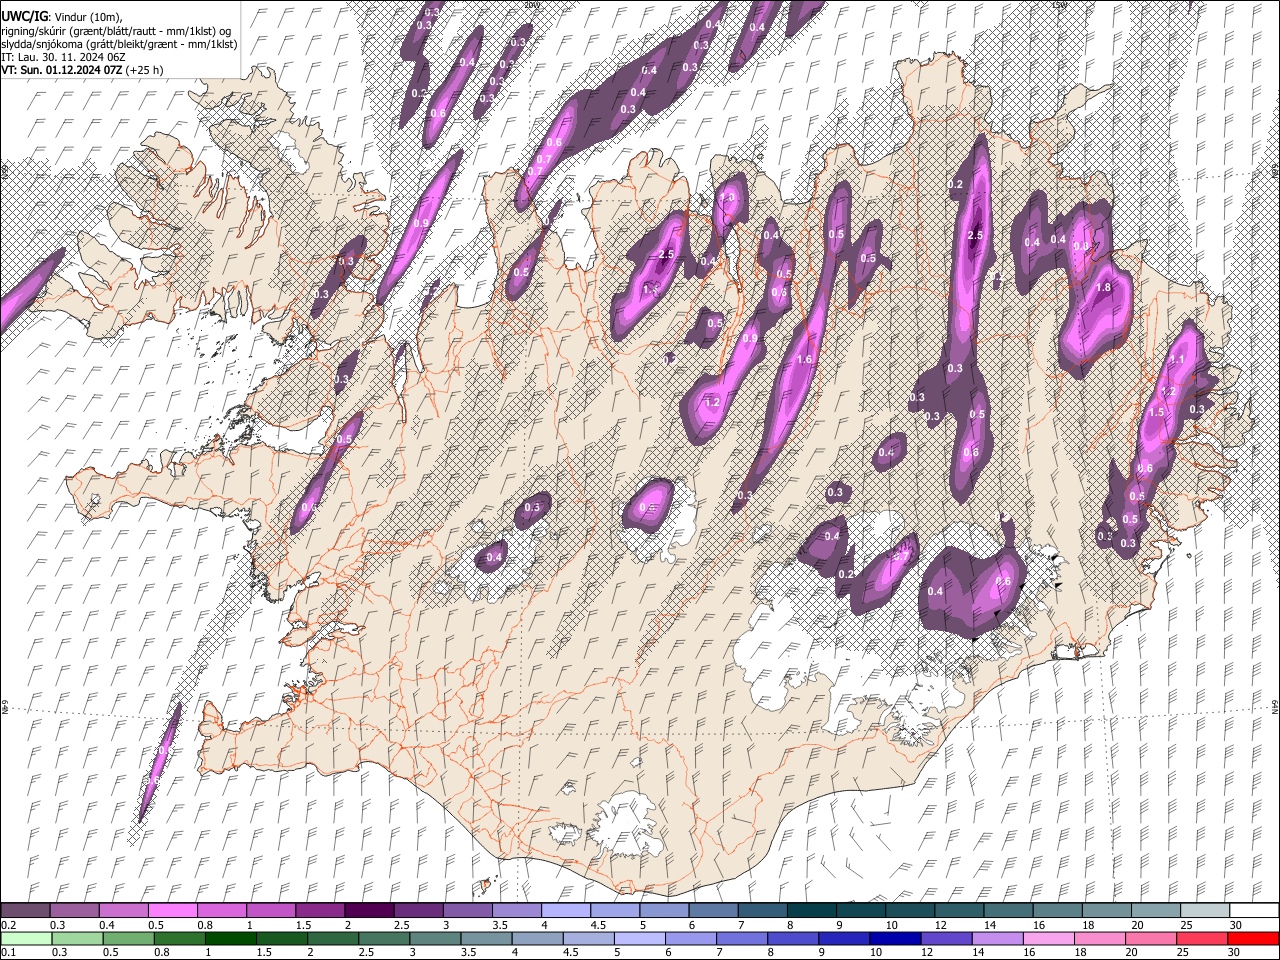Click the 0.8 pink snow swatch in top legend row
The width and height of the screenshot is (1280, 960).
click(x=222, y=911)
